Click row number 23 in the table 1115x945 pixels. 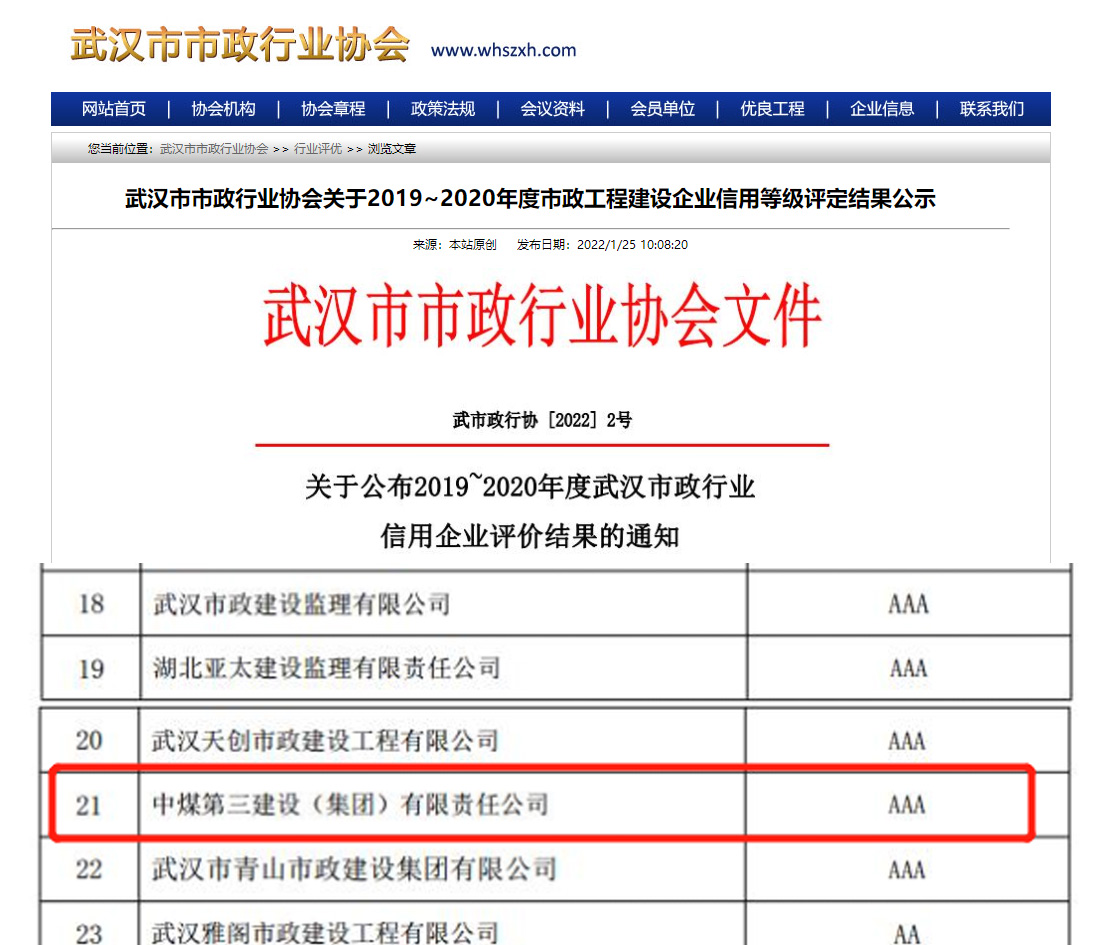click(x=89, y=934)
